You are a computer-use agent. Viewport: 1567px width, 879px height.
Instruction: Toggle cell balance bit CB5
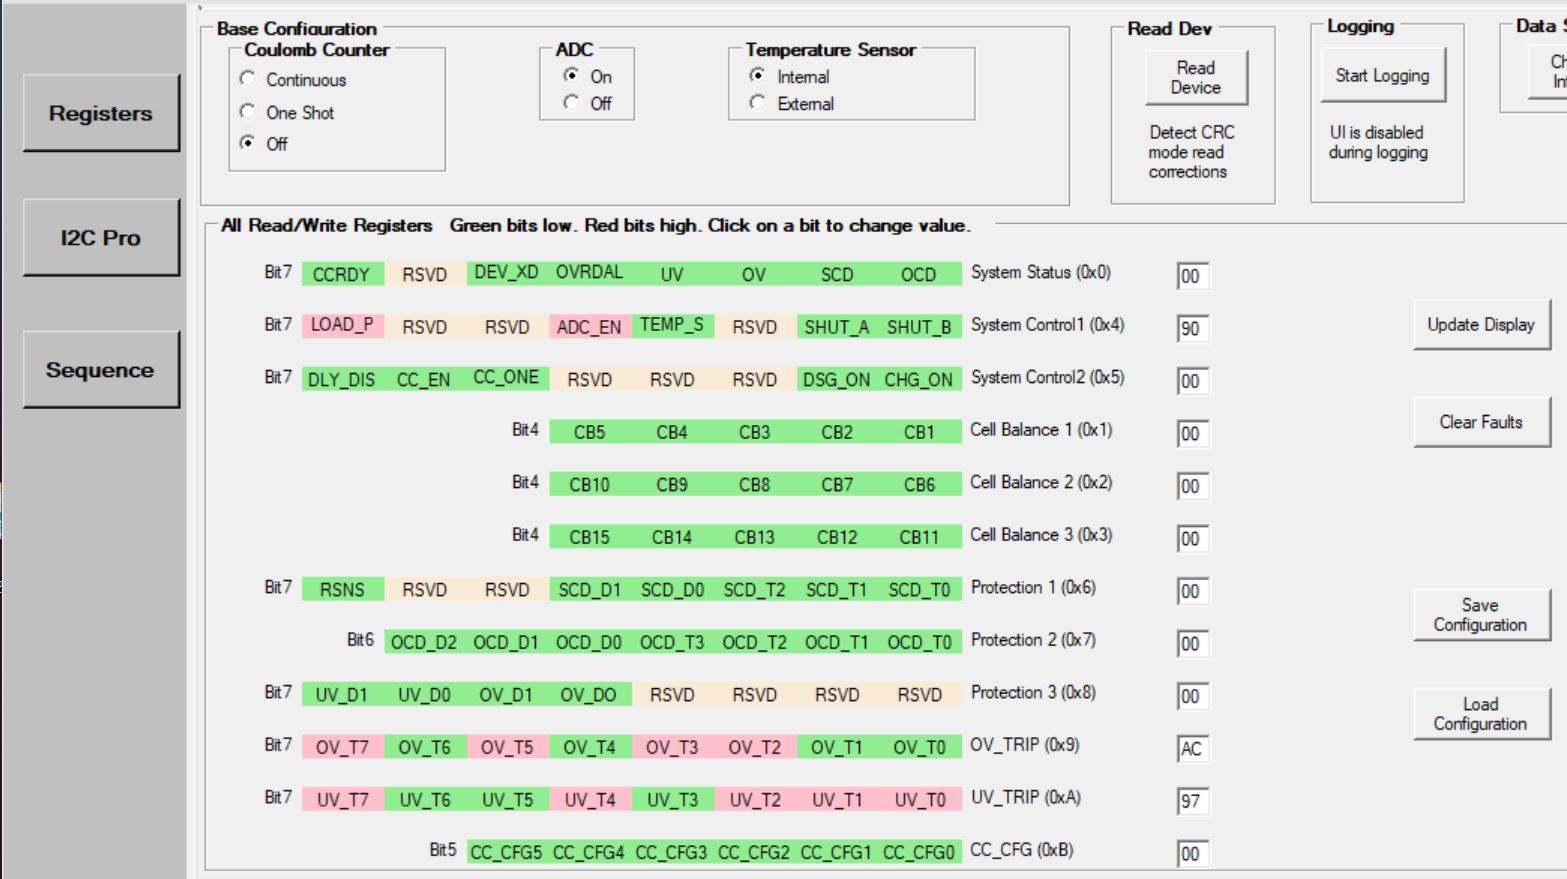[x=590, y=432]
